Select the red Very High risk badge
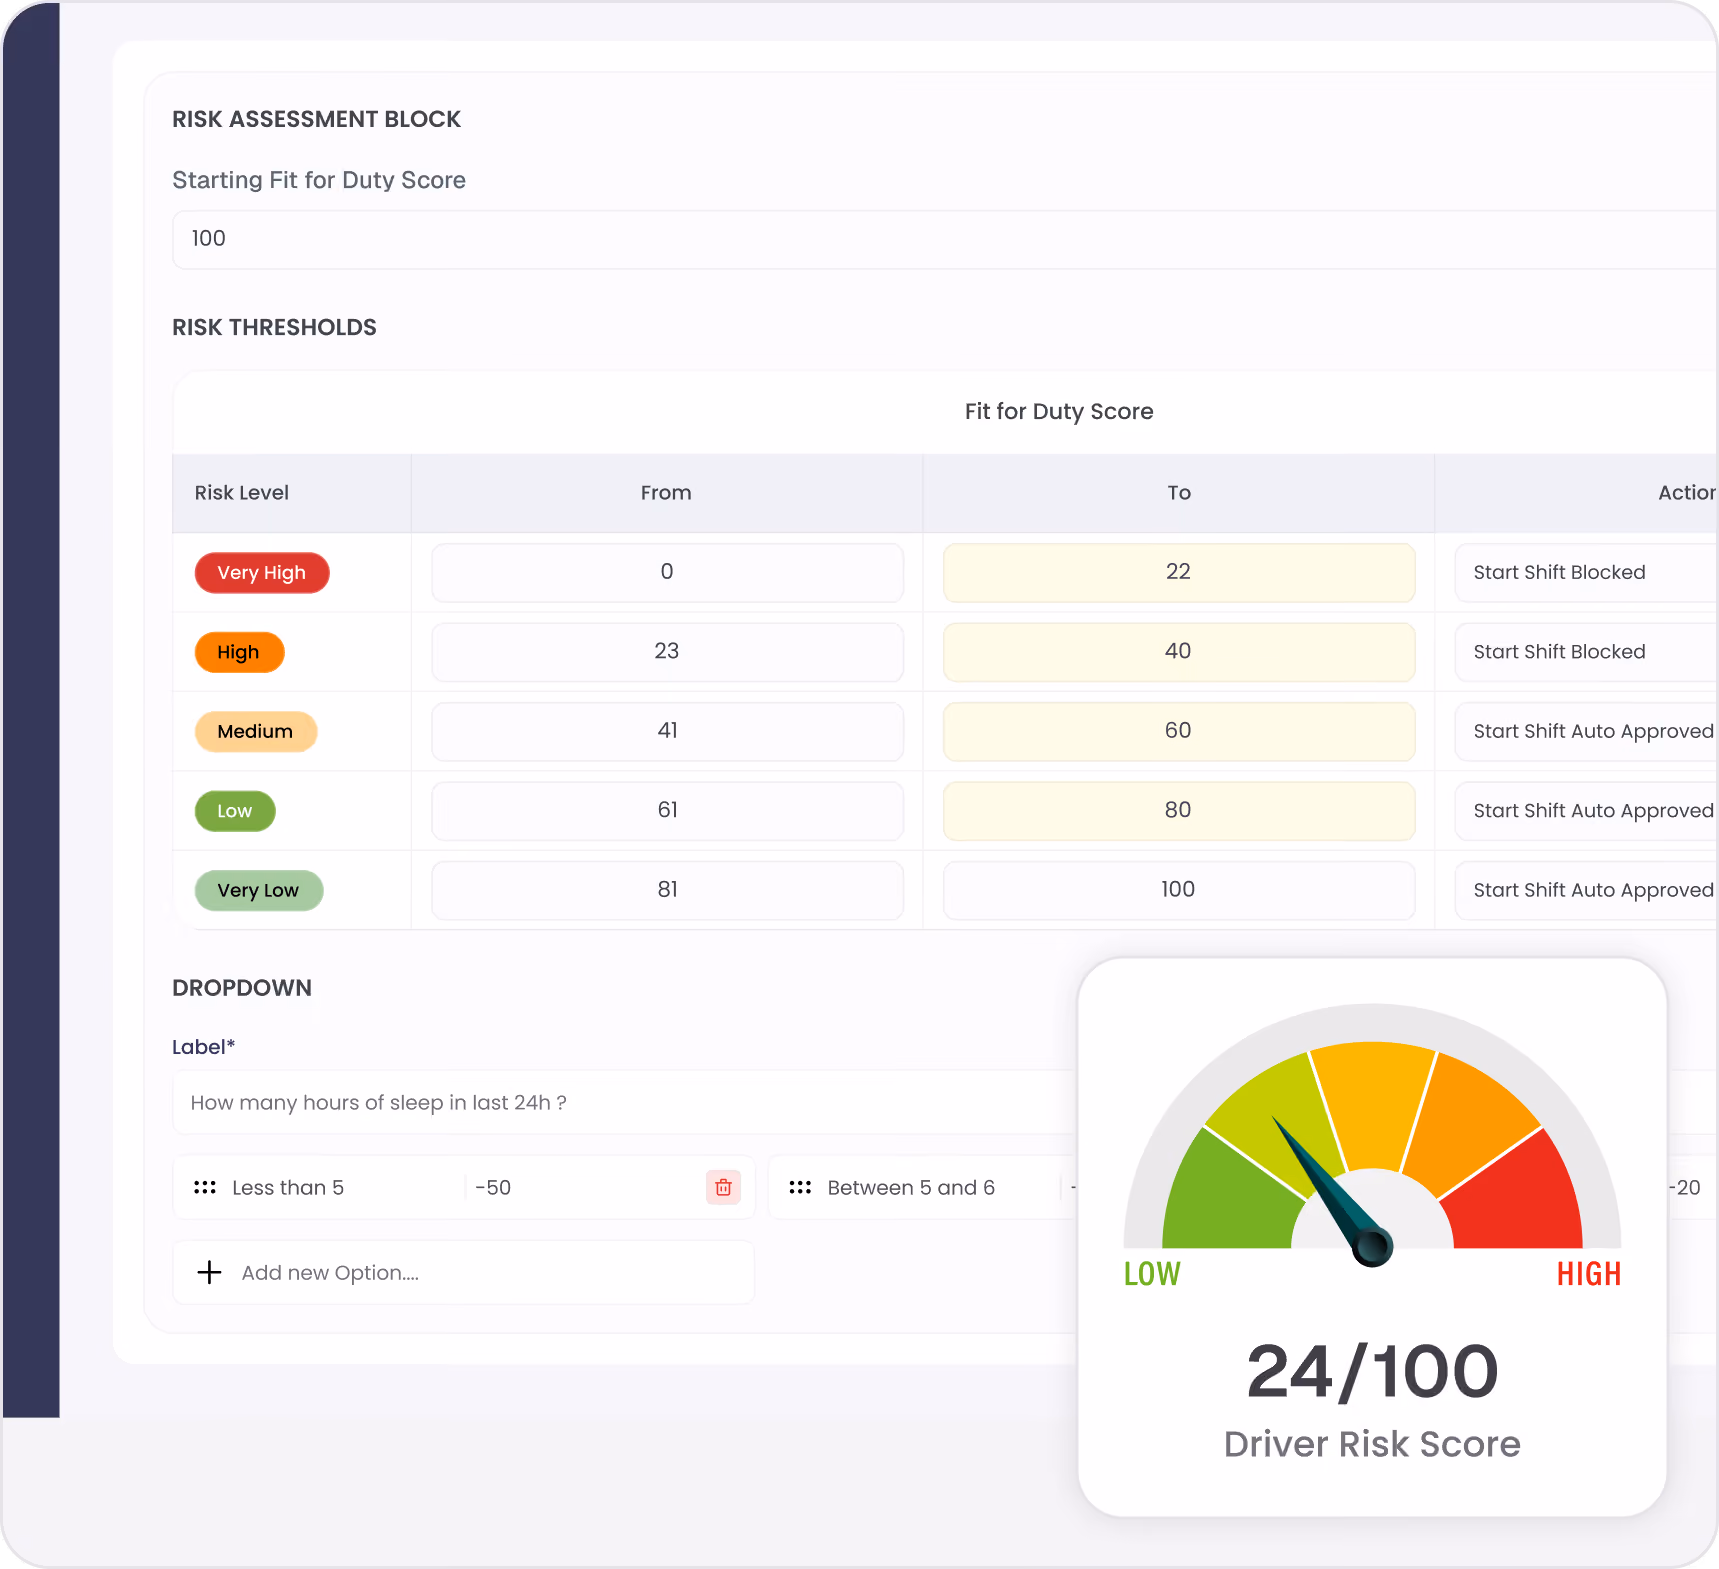The width and height of the screenshot is (1719, 1569). coord(262,573)
